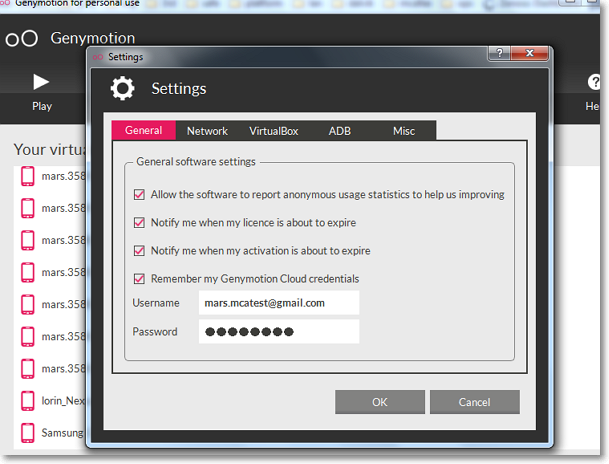Click the Help icon in Genymotion window
Image resolution: width=609 pixels, height=464 pixels.
[593, 82]
